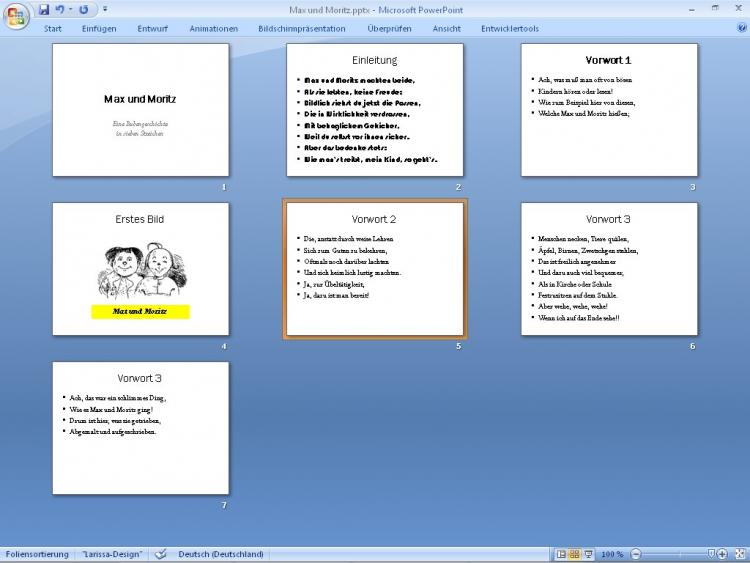Click the 100 % zoom level button
This screenshot has width=750, height=563.
pyautogui.click(x=612, y=554)
